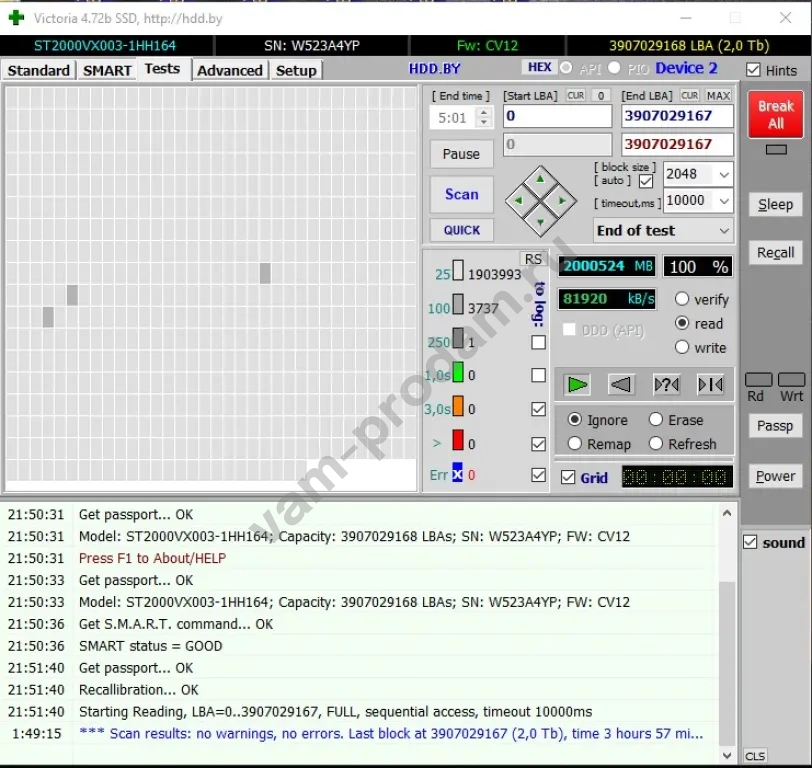The height and width of the screenshot is (768, 812).
Task: Open the block size 2048 dropdown
Action: tap(724, 175)
